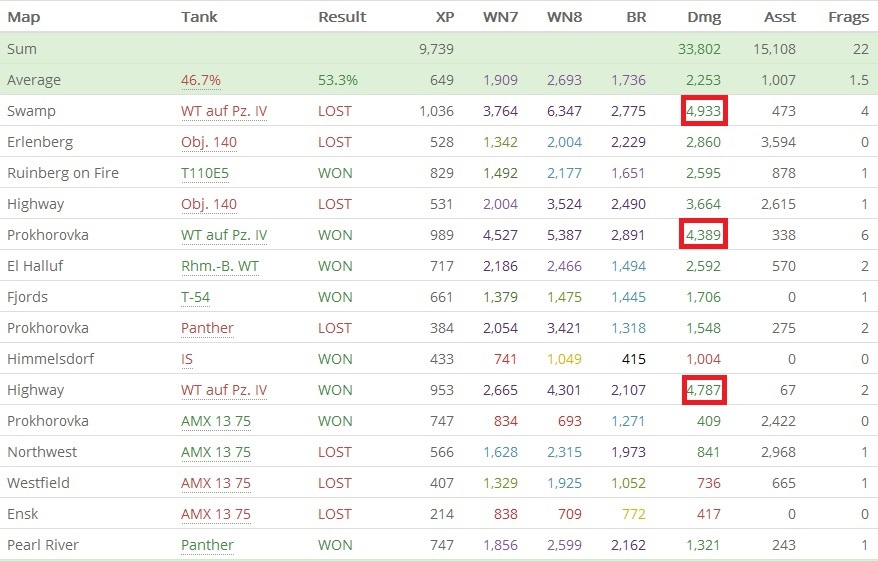Open the Rhm.-B. WT tank link
This screenshot has width=878, height=561.
pos(218,266)
